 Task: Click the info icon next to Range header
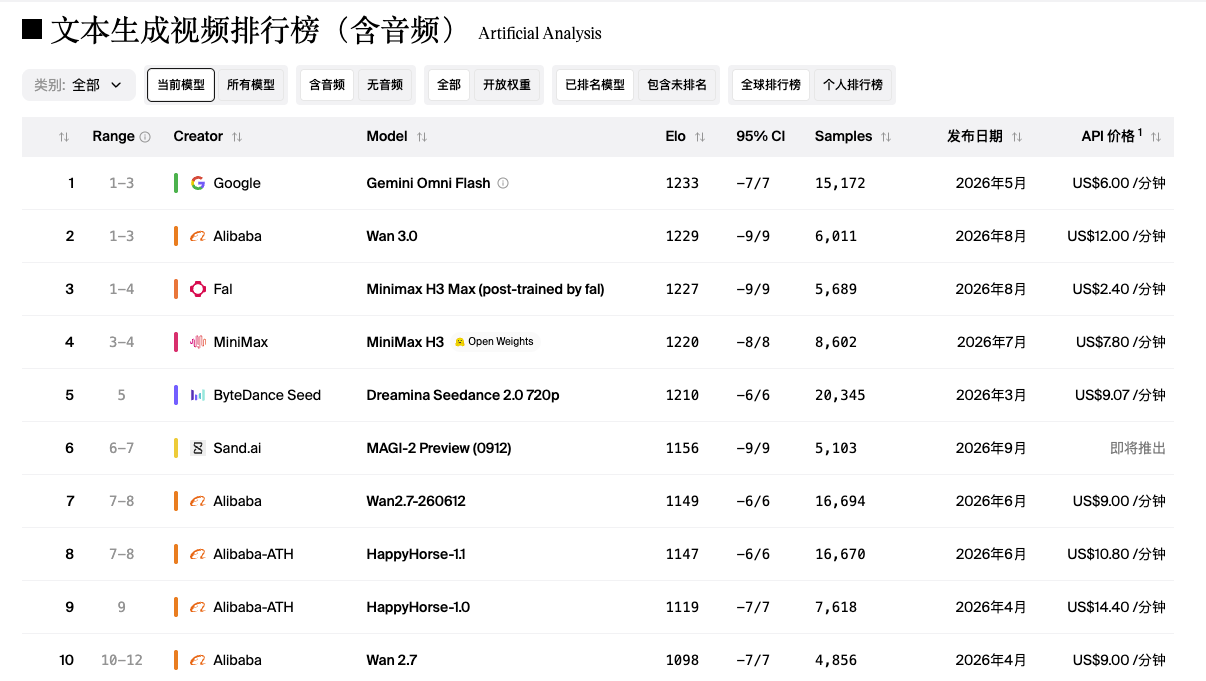pyautogui.click(x=145, y=137)
